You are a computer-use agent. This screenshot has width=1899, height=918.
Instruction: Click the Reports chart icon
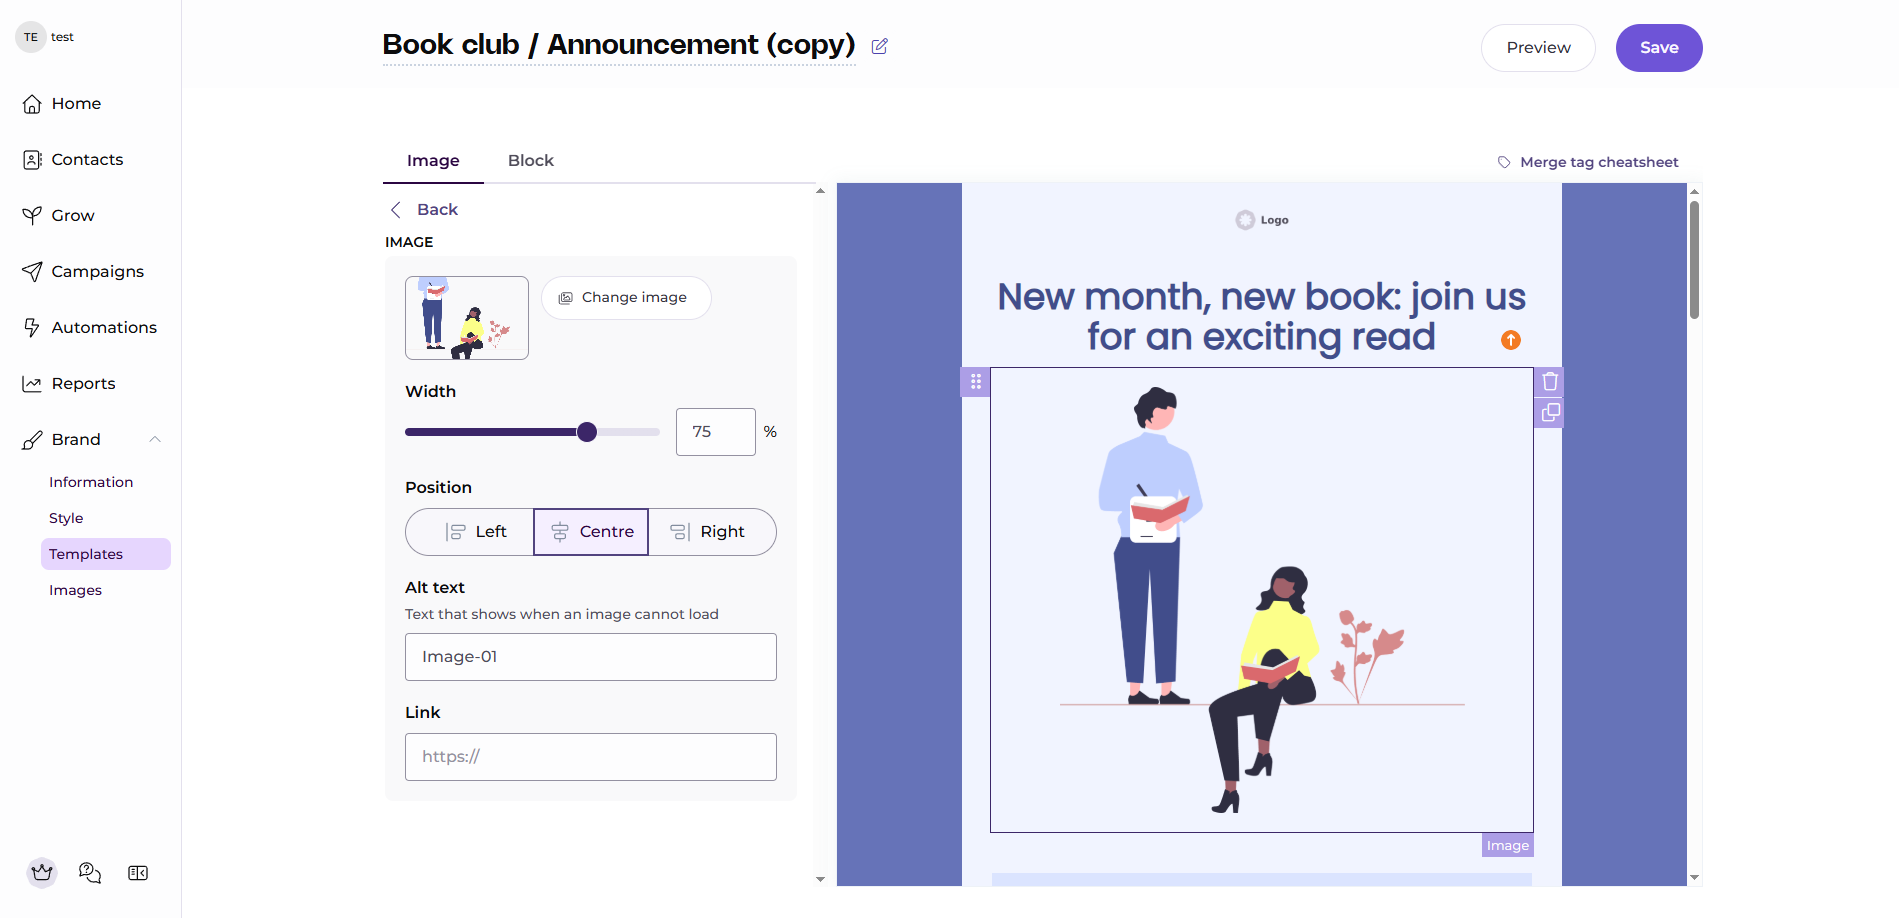pyautogui.click(x=32, y=384)
